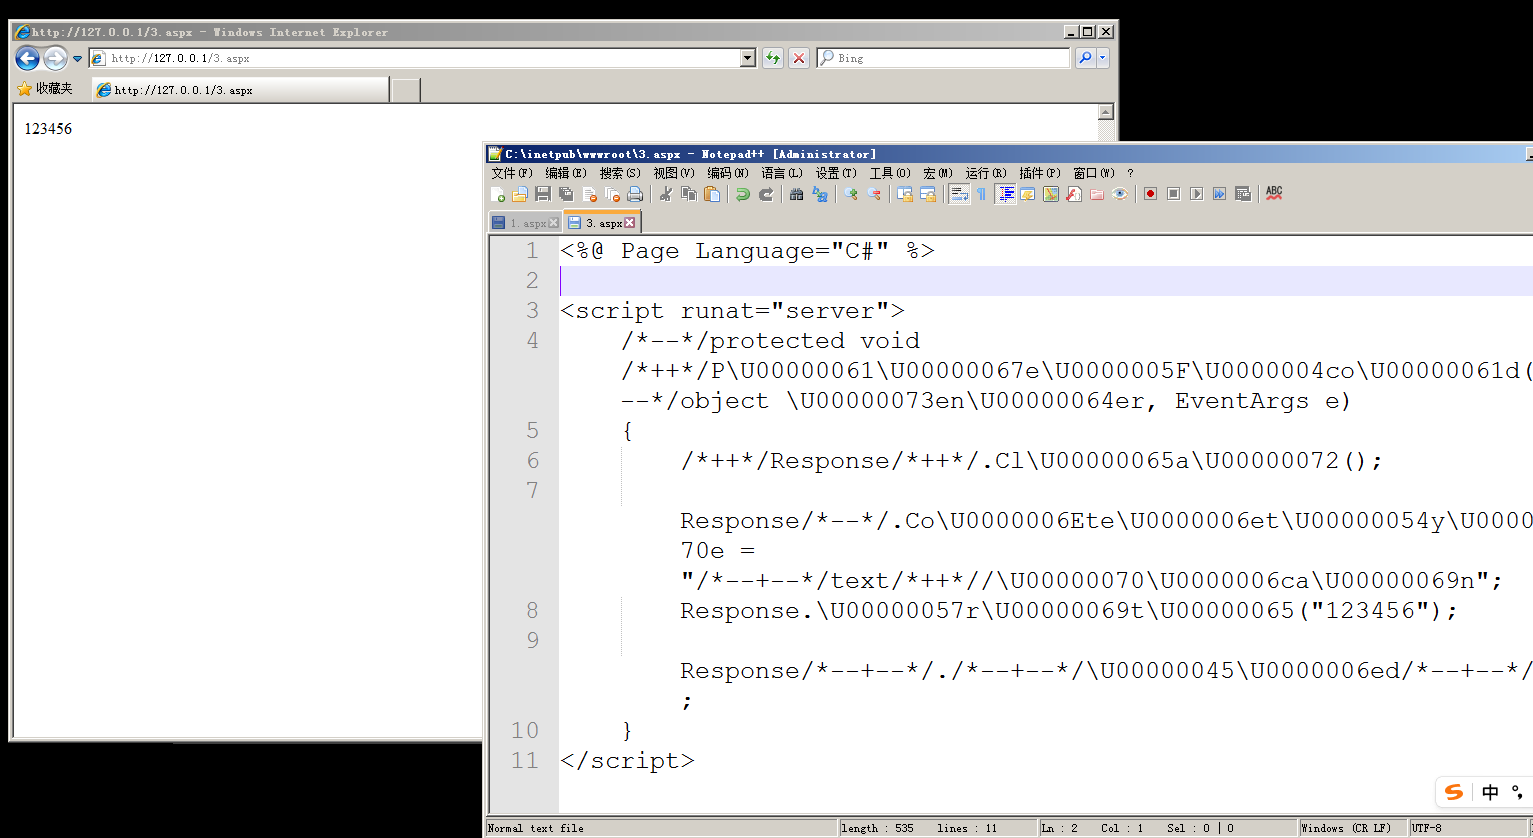The image size is (1533, 838).
Task: Click the IE Stop red X button
Action: tap(799, 58)
